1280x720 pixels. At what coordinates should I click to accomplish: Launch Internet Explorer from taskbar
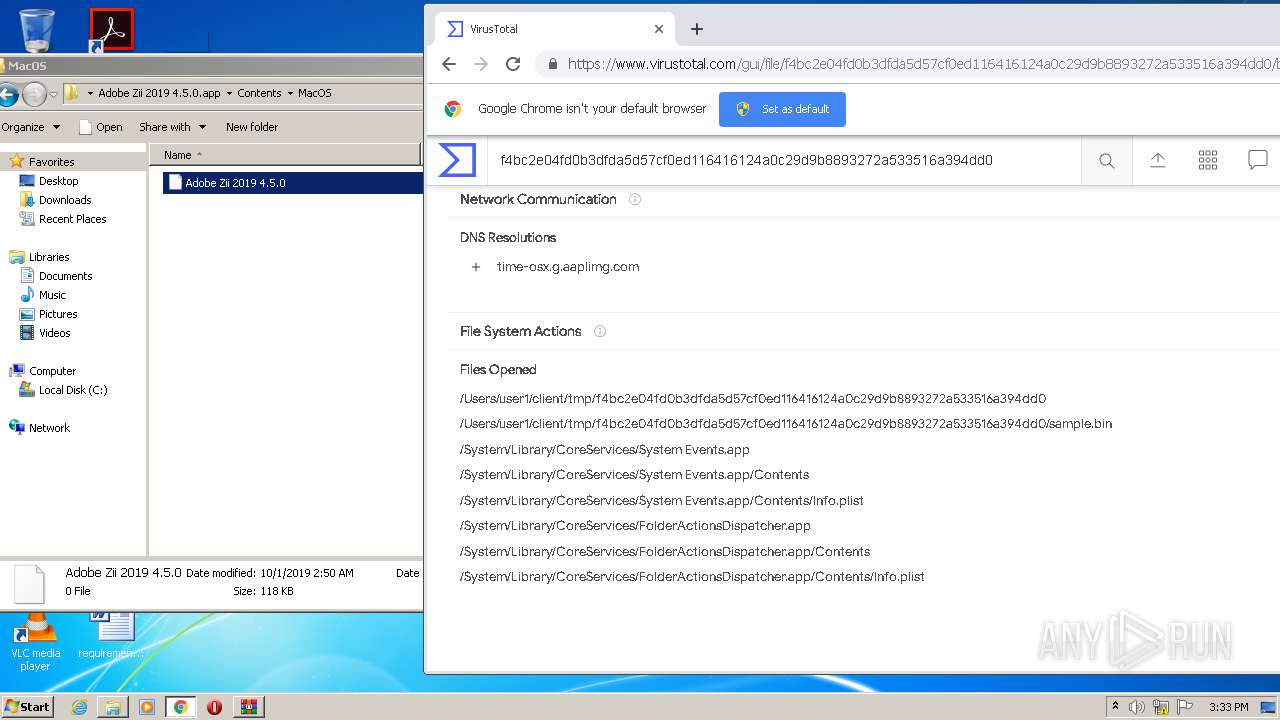coord(79,707)
